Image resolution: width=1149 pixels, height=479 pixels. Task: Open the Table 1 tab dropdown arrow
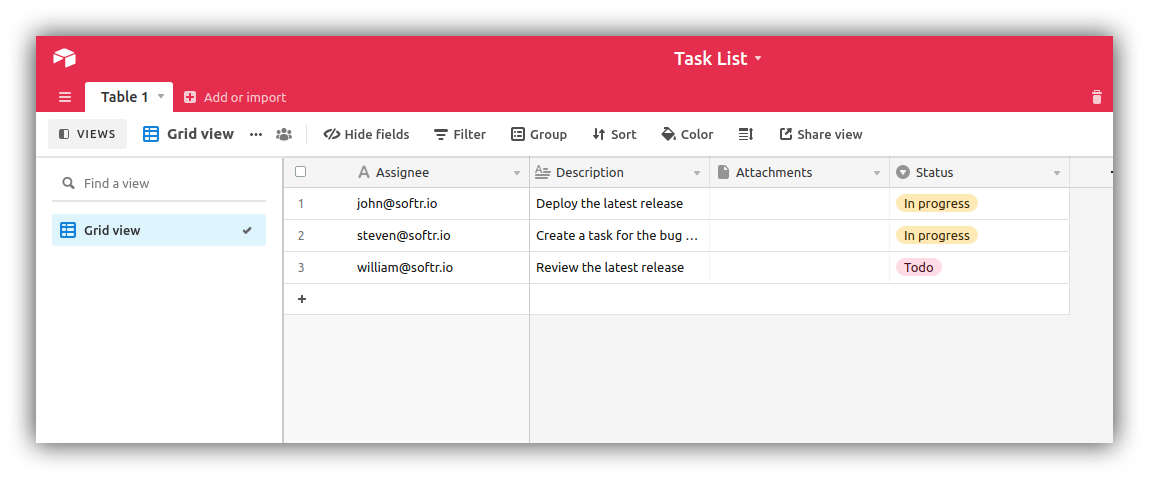[x=161, y=97]
